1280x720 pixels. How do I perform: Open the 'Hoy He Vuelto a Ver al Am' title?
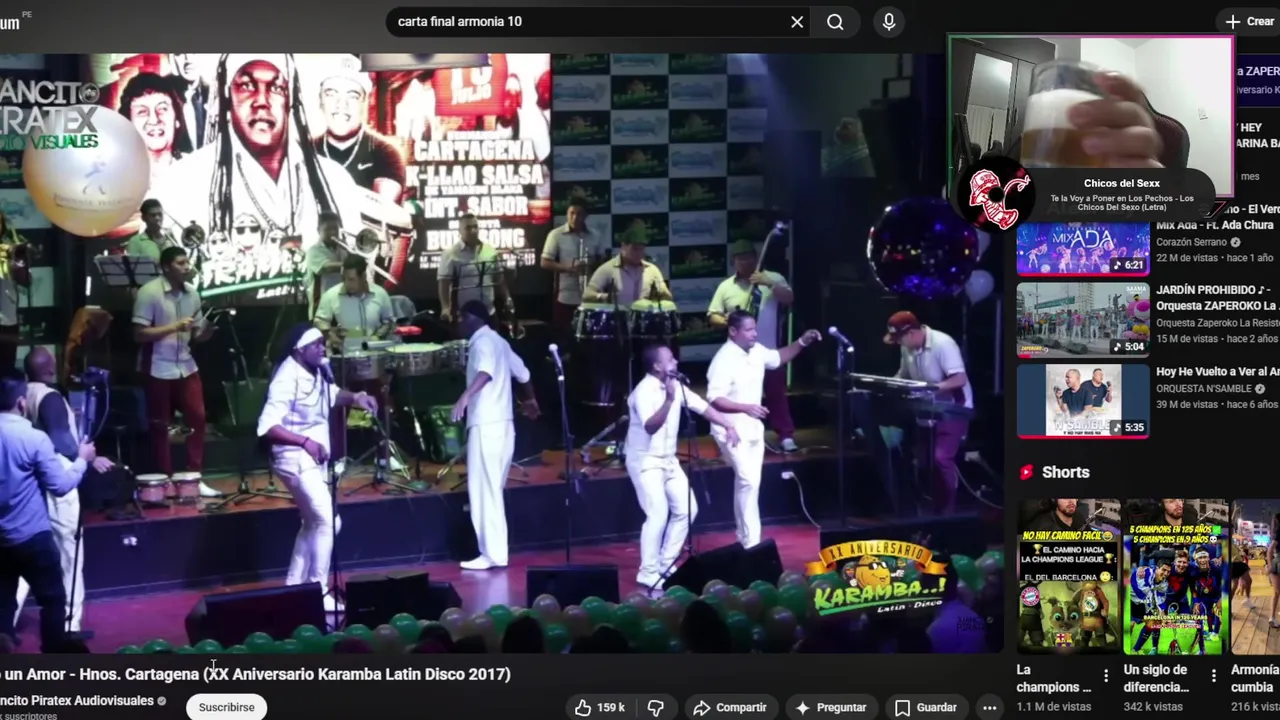point(1217,372)
